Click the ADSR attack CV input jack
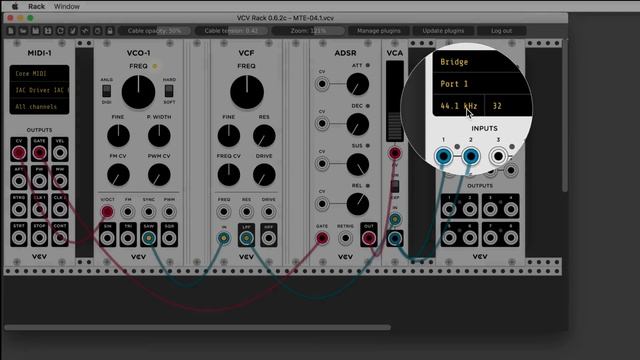The height and width of the screenshot is (360, 640). point(322,84)
